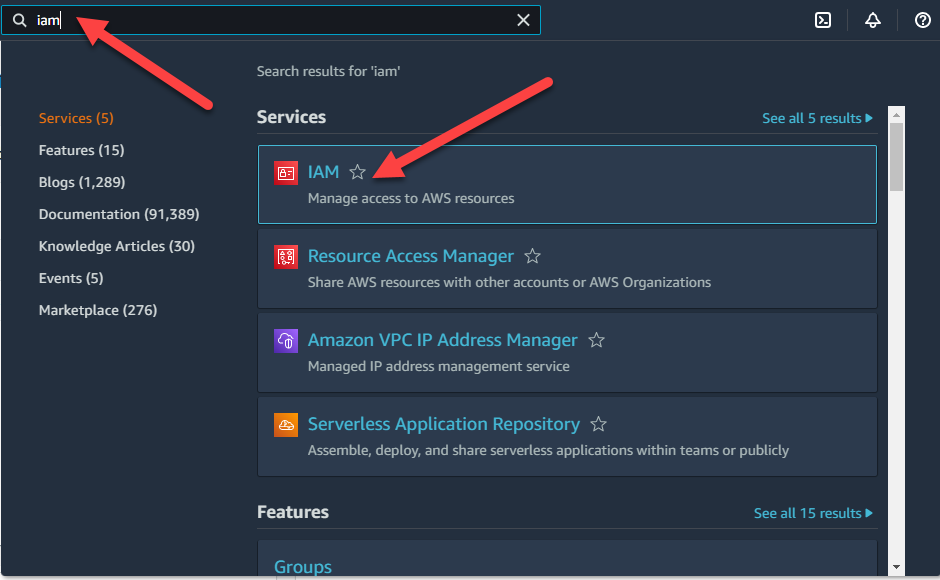The width and height of the screenshot is (940, 580).
Task: Click the Resource Access Manager icon
Action: pos(286,257)
